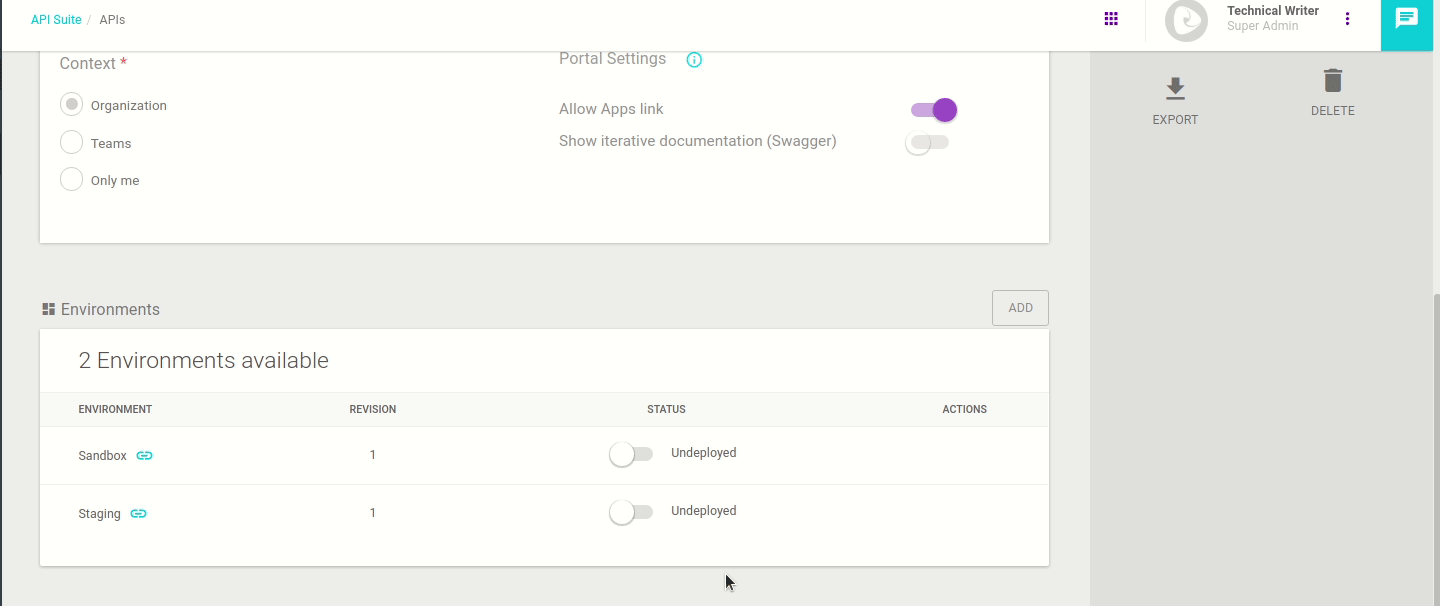
Task: Open the apps grid icon
Action: point(1110,18)
